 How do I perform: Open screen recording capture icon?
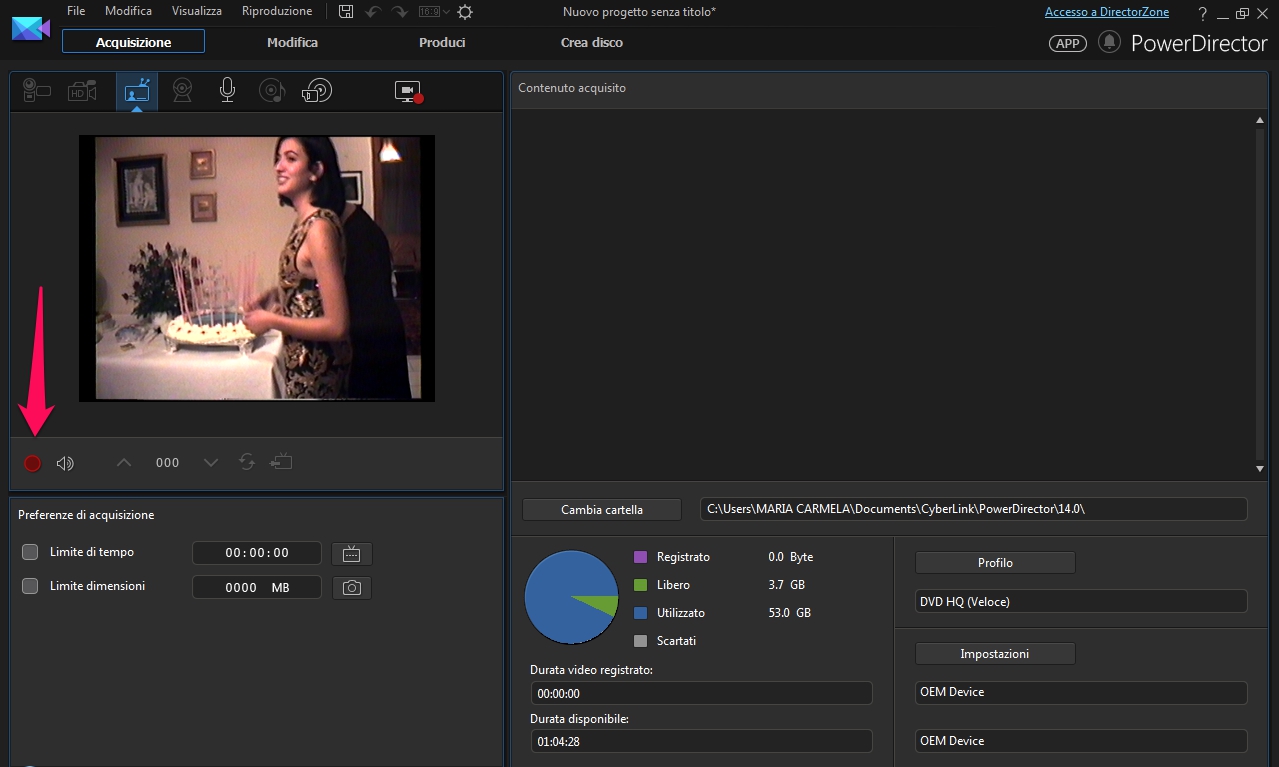[408, 92]
